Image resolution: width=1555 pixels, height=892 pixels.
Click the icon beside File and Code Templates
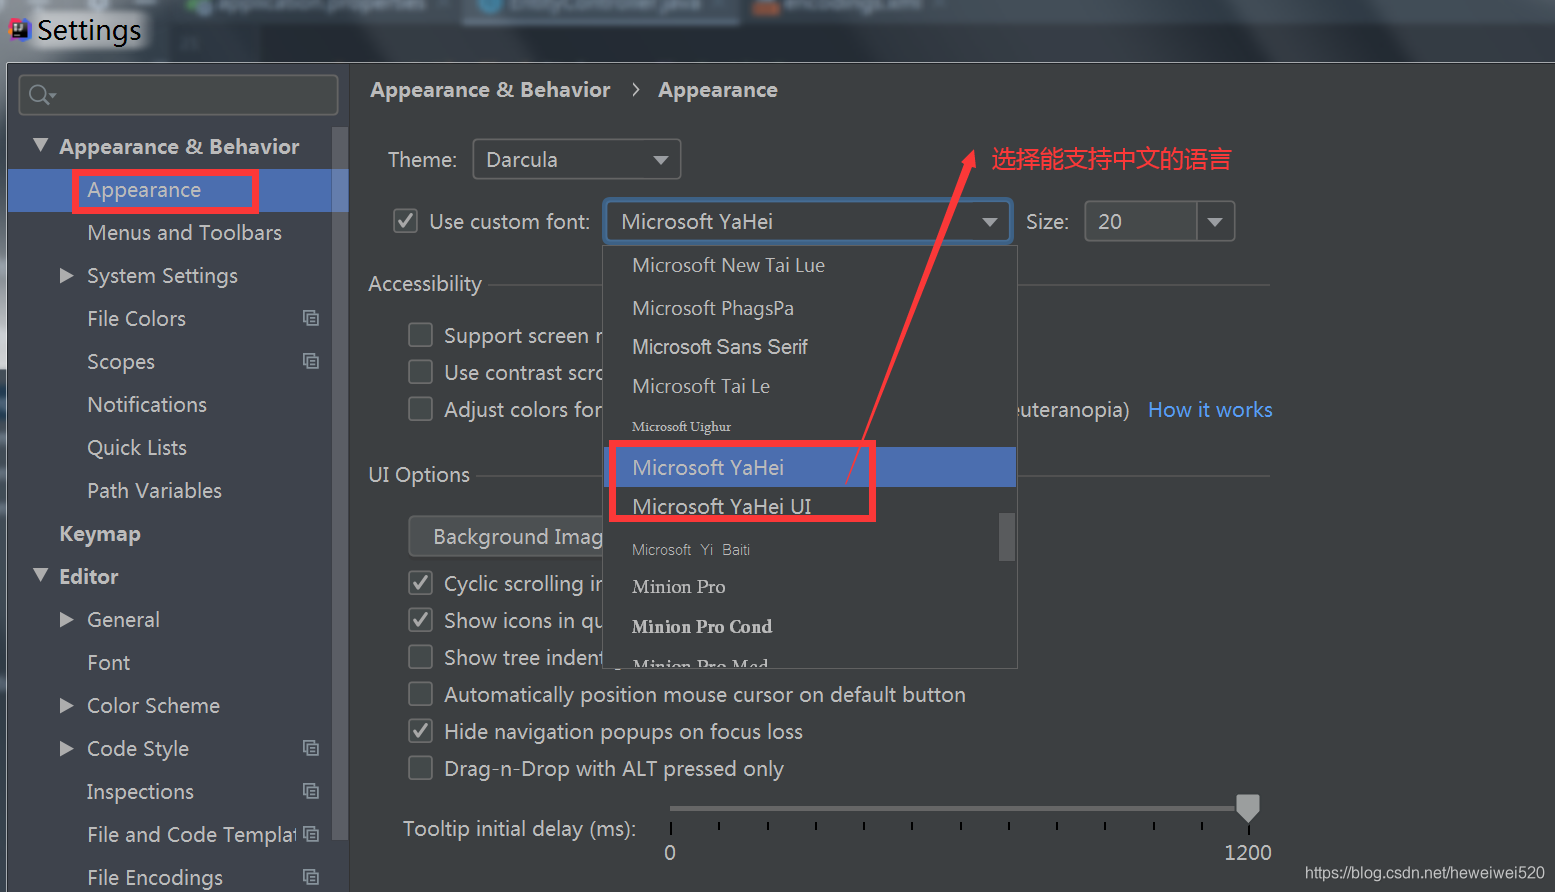click(x=311, y=834)
